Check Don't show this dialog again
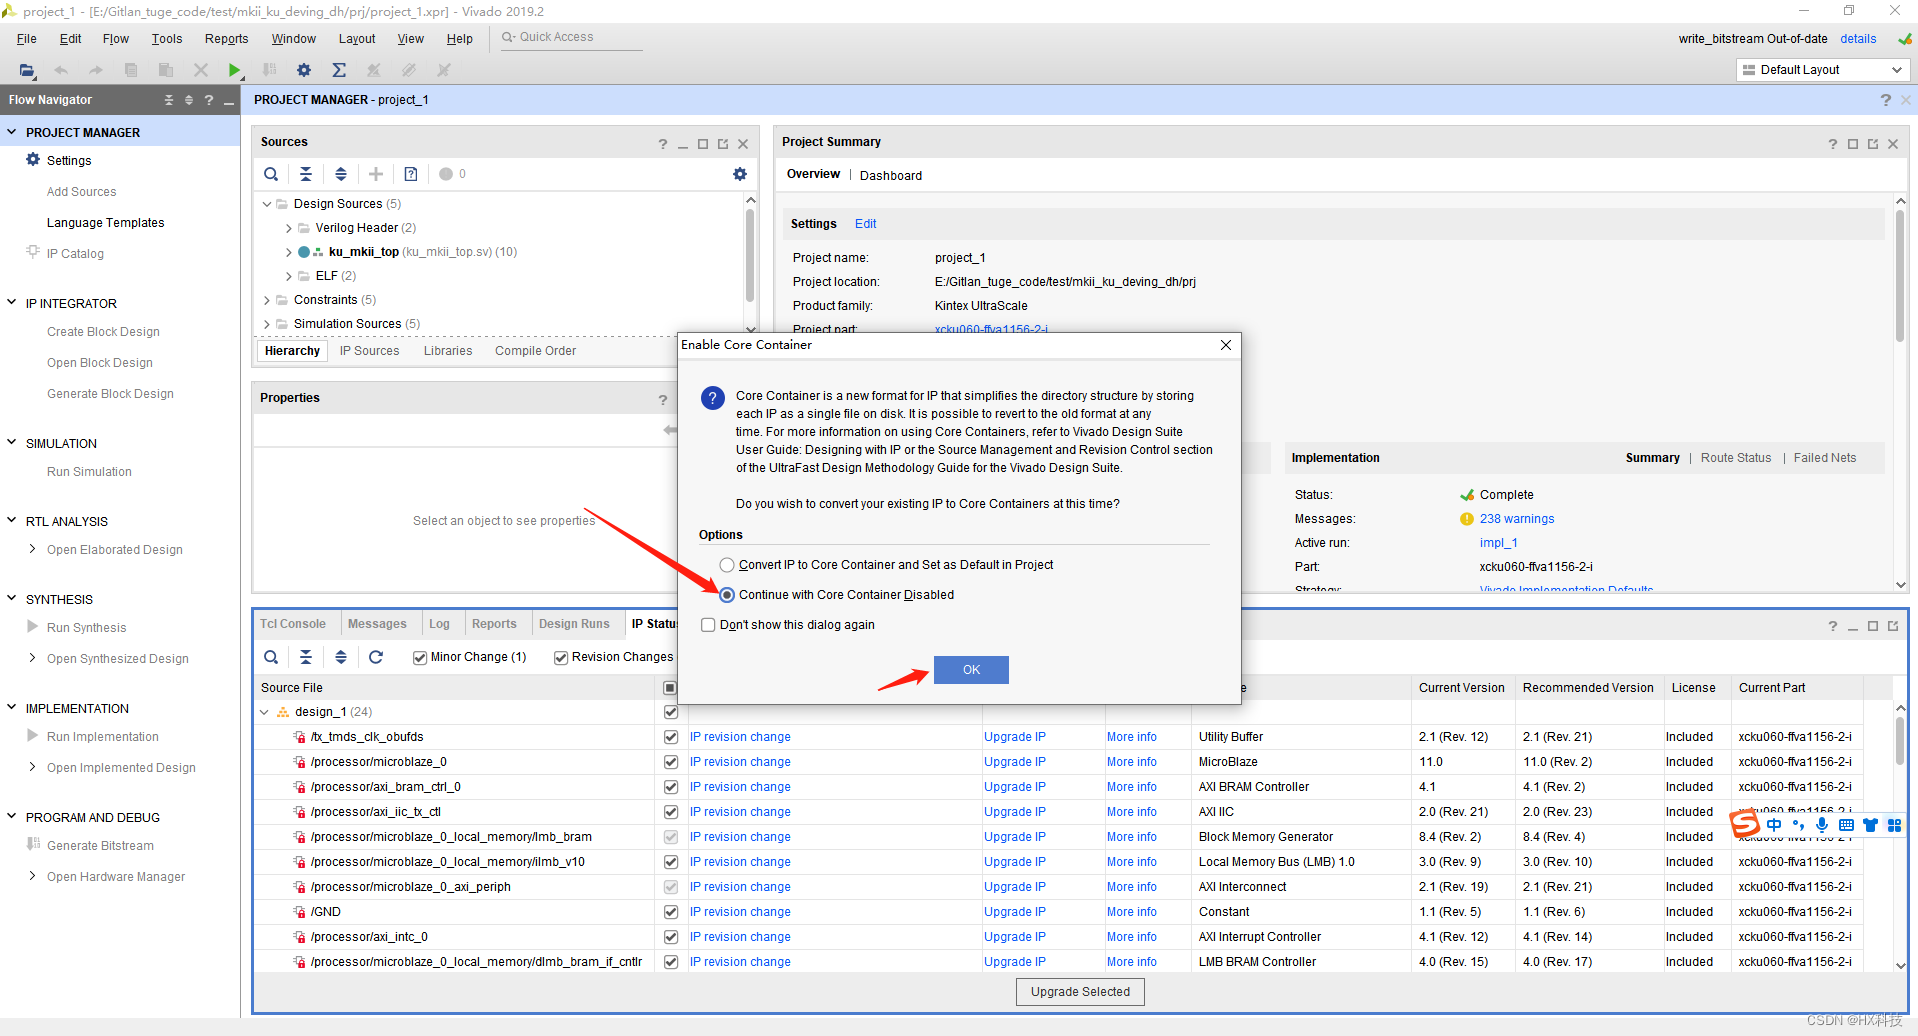The image size is (1918, 1036). click(x=708, y=625)
